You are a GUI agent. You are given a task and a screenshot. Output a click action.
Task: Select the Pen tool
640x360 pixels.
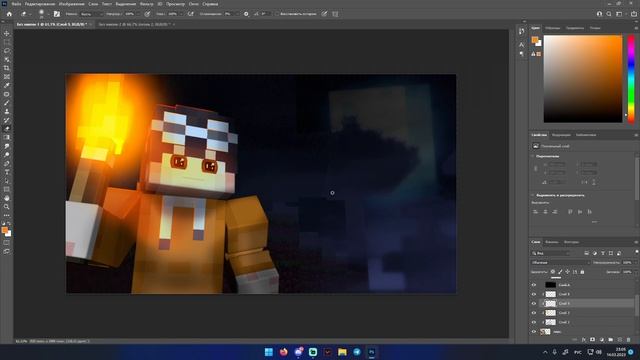7,163
